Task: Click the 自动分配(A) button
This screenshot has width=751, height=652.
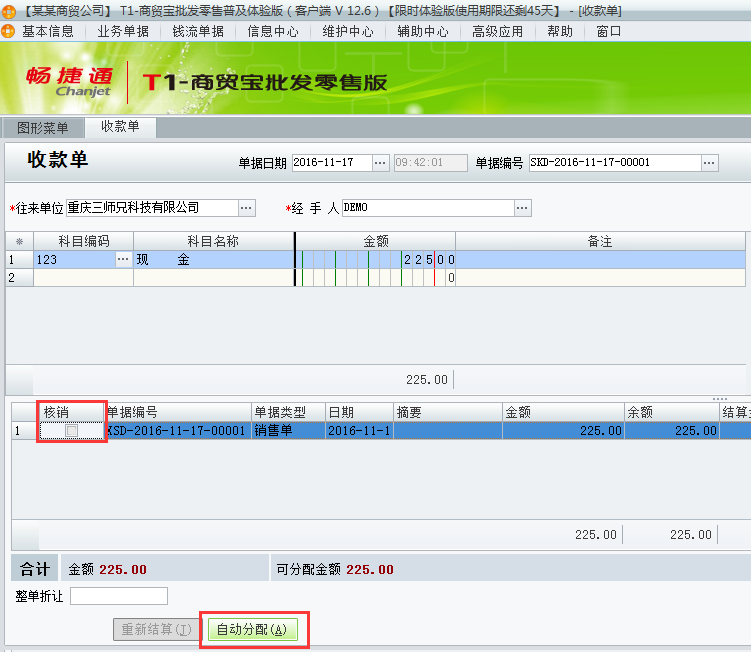Action: pyautogui.click(x=252, y=629)
